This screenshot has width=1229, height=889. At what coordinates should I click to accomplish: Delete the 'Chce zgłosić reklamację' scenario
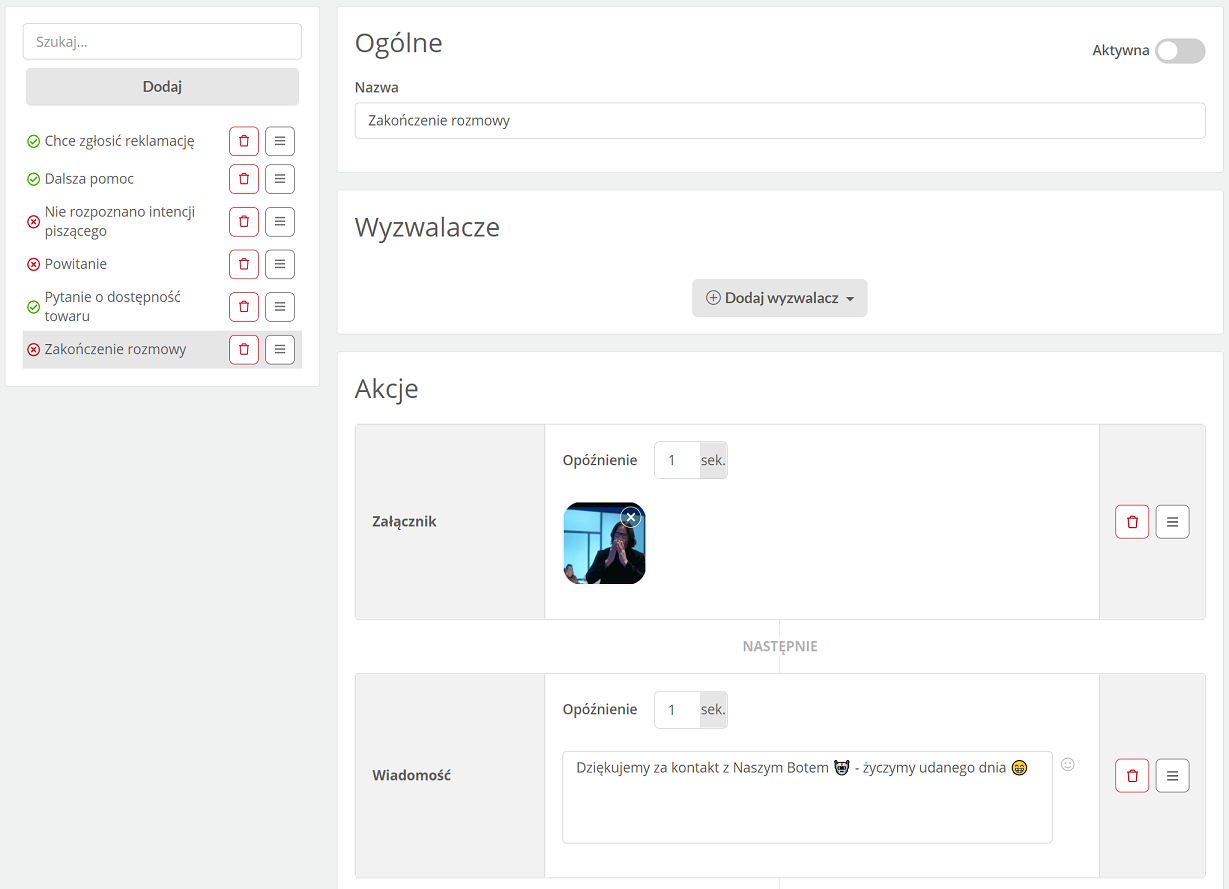244,141
